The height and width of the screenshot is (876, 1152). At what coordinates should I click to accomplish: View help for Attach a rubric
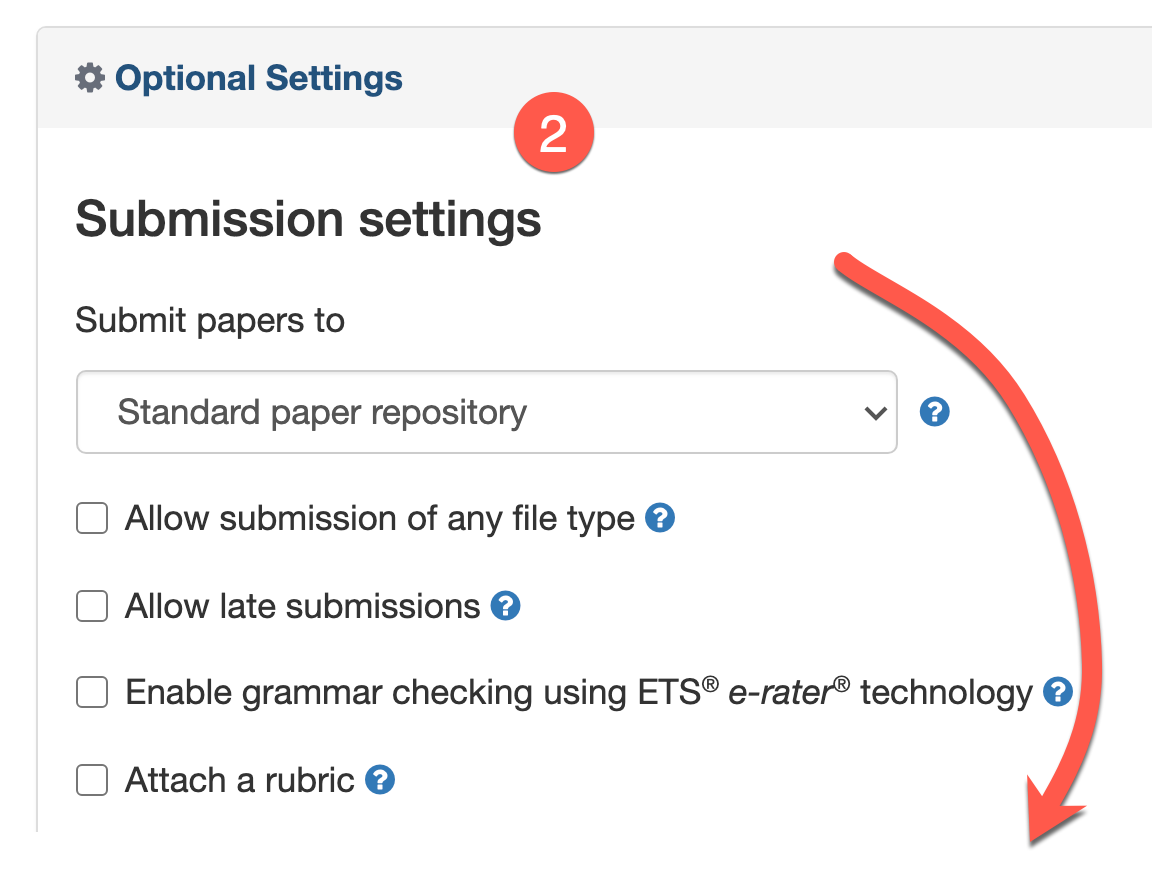click(x=380, y=779)
